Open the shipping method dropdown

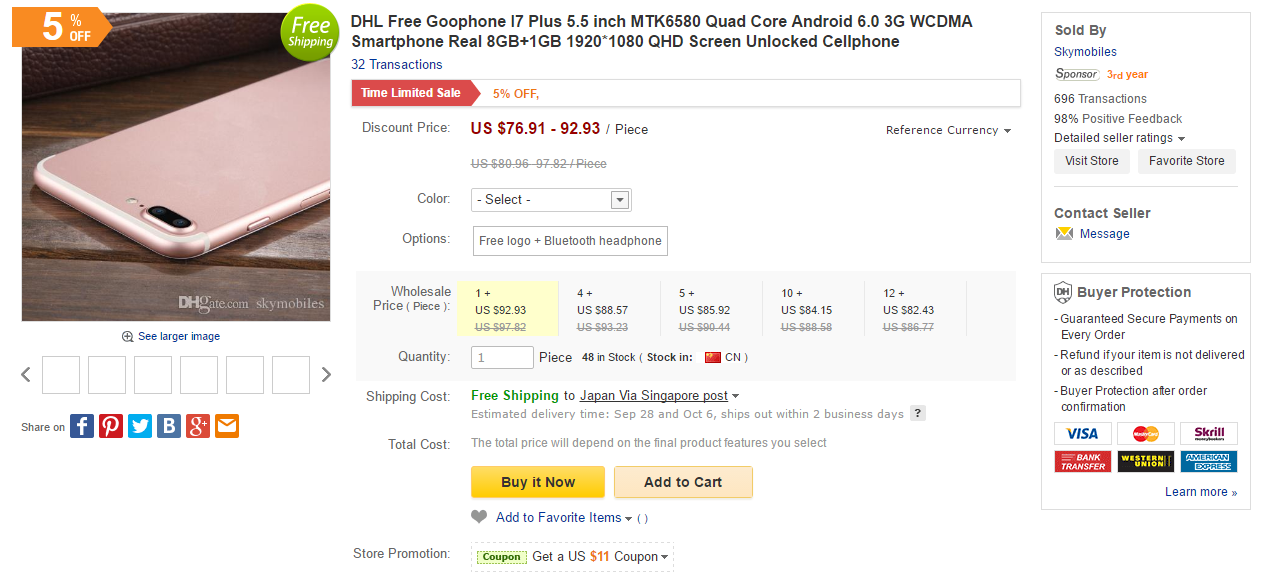[x=659, y=396]
